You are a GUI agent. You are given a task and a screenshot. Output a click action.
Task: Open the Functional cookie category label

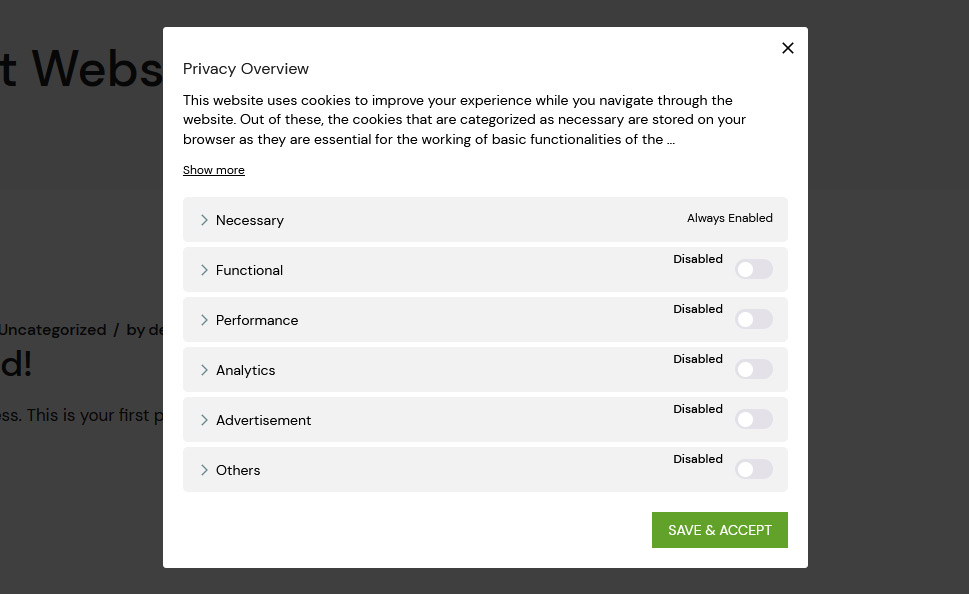pyautogui.click(x=249, y=270)
